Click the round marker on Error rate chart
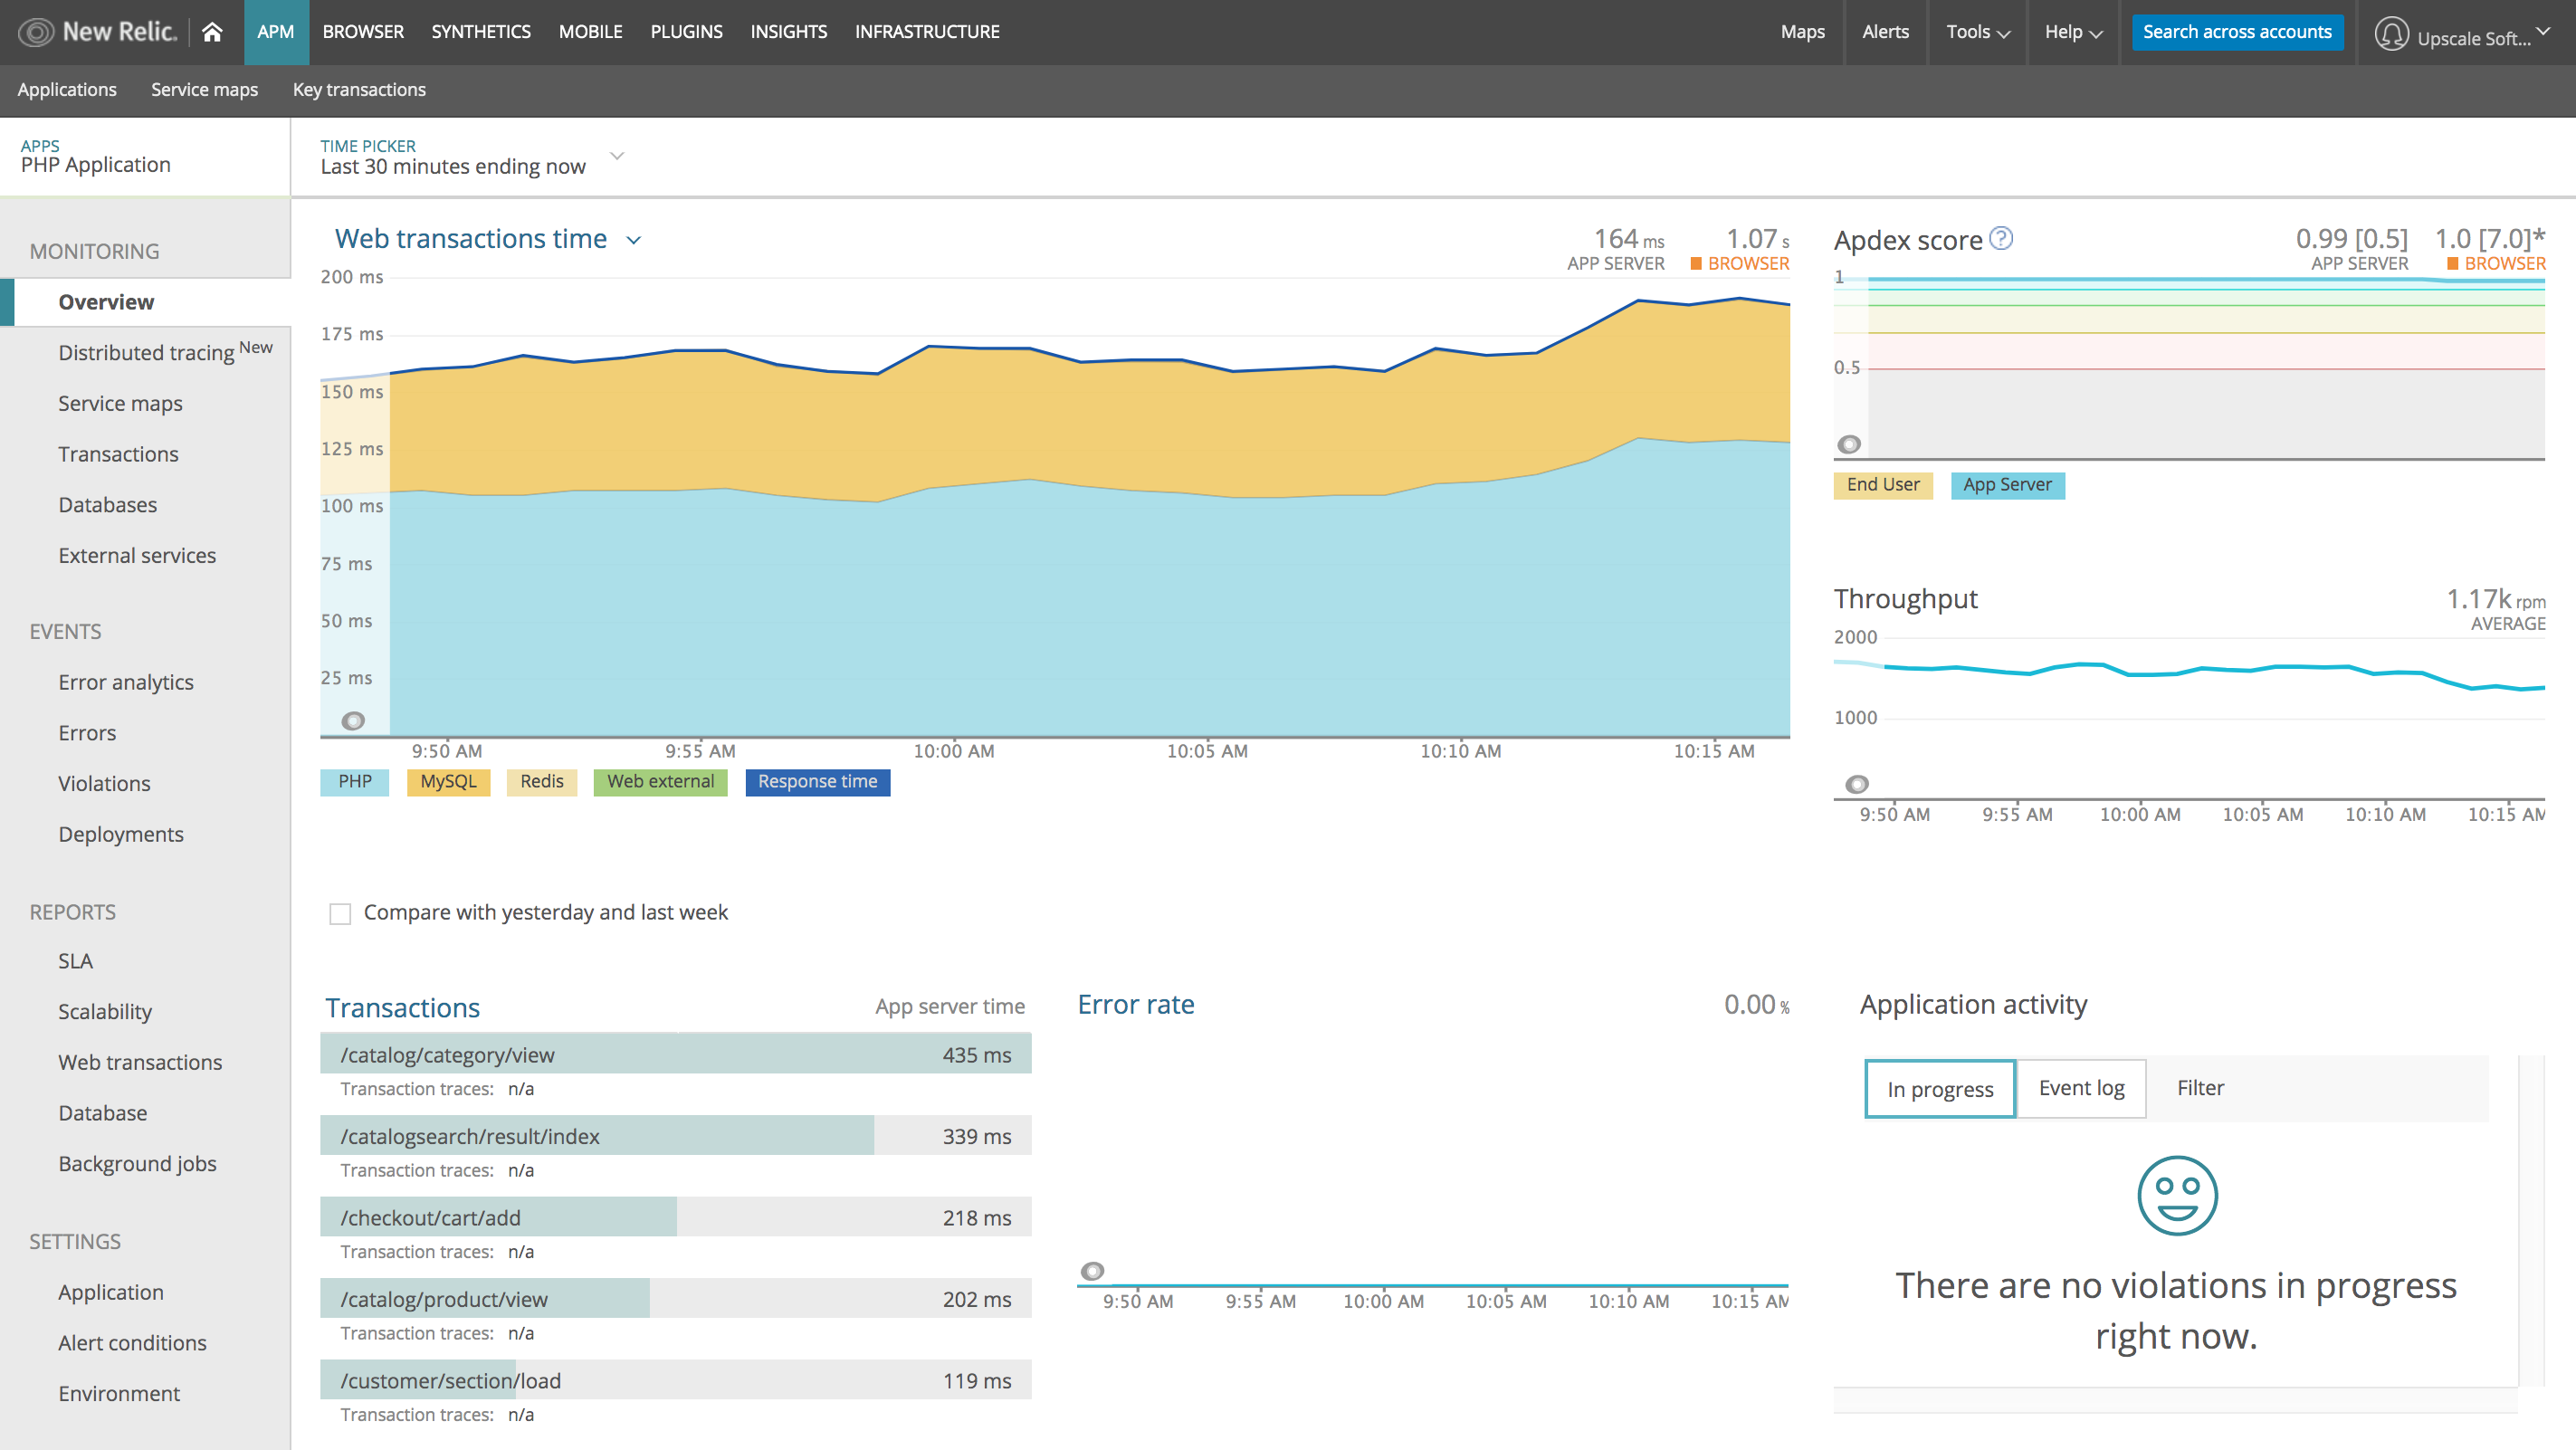Viewport: 2576px width, 1450px height. [1092, 1271]
